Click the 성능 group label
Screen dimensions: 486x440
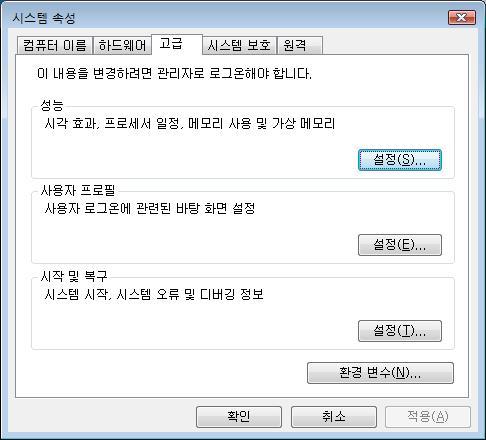point(52,105)
